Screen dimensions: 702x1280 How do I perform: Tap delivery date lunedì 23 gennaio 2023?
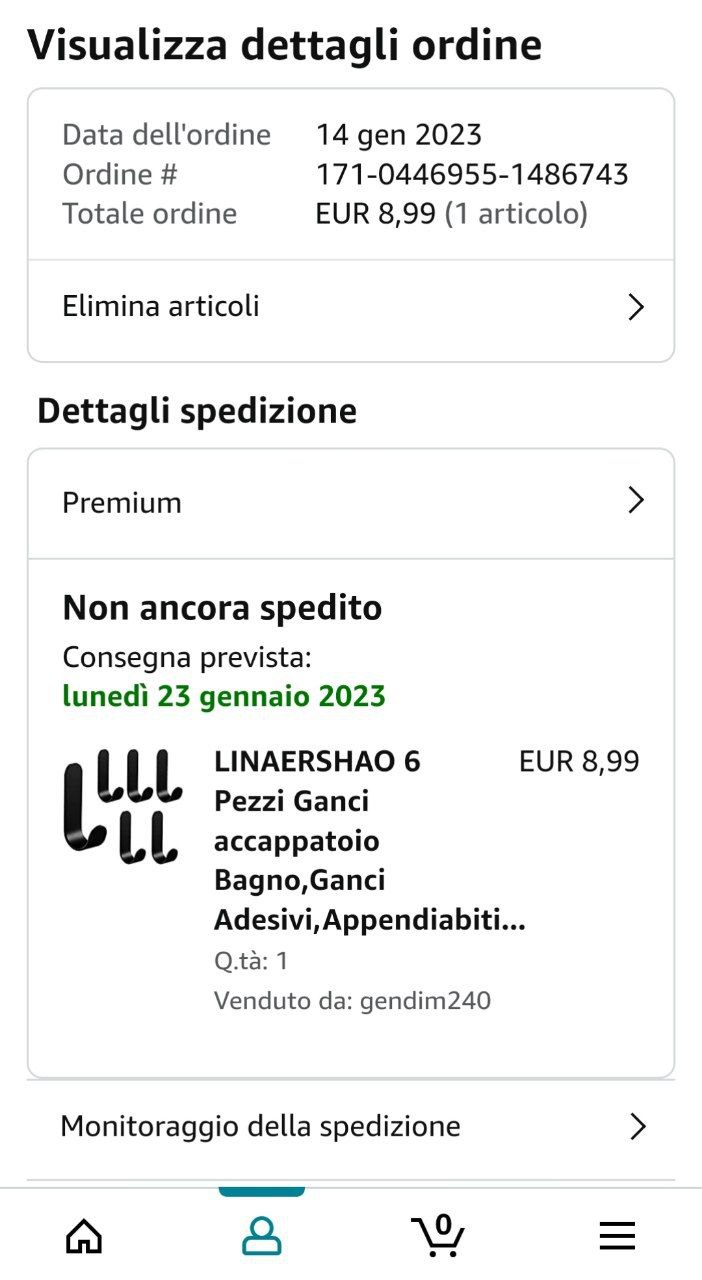tap(224, 696)
